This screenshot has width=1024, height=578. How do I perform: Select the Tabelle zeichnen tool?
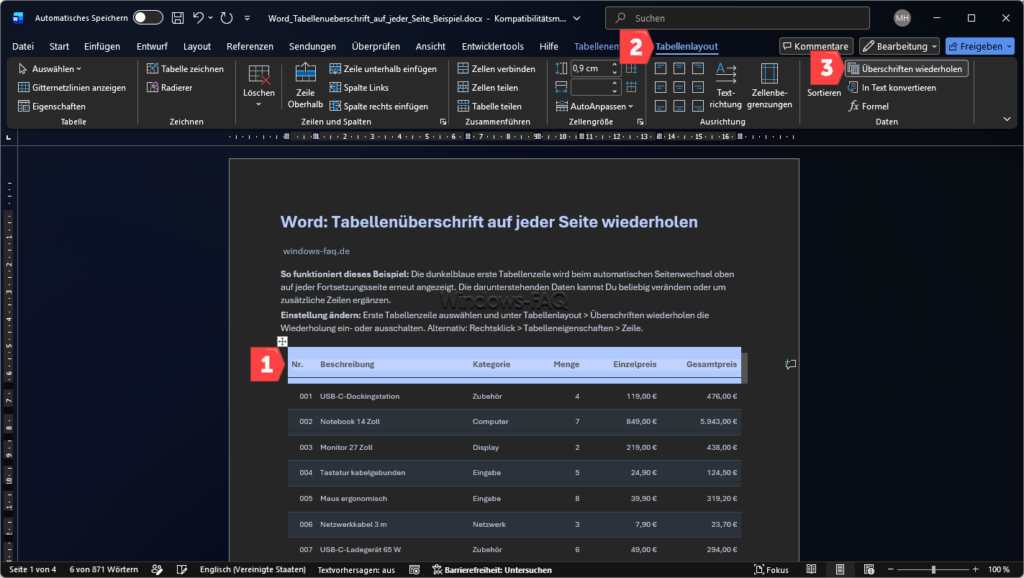coord(185,69)
